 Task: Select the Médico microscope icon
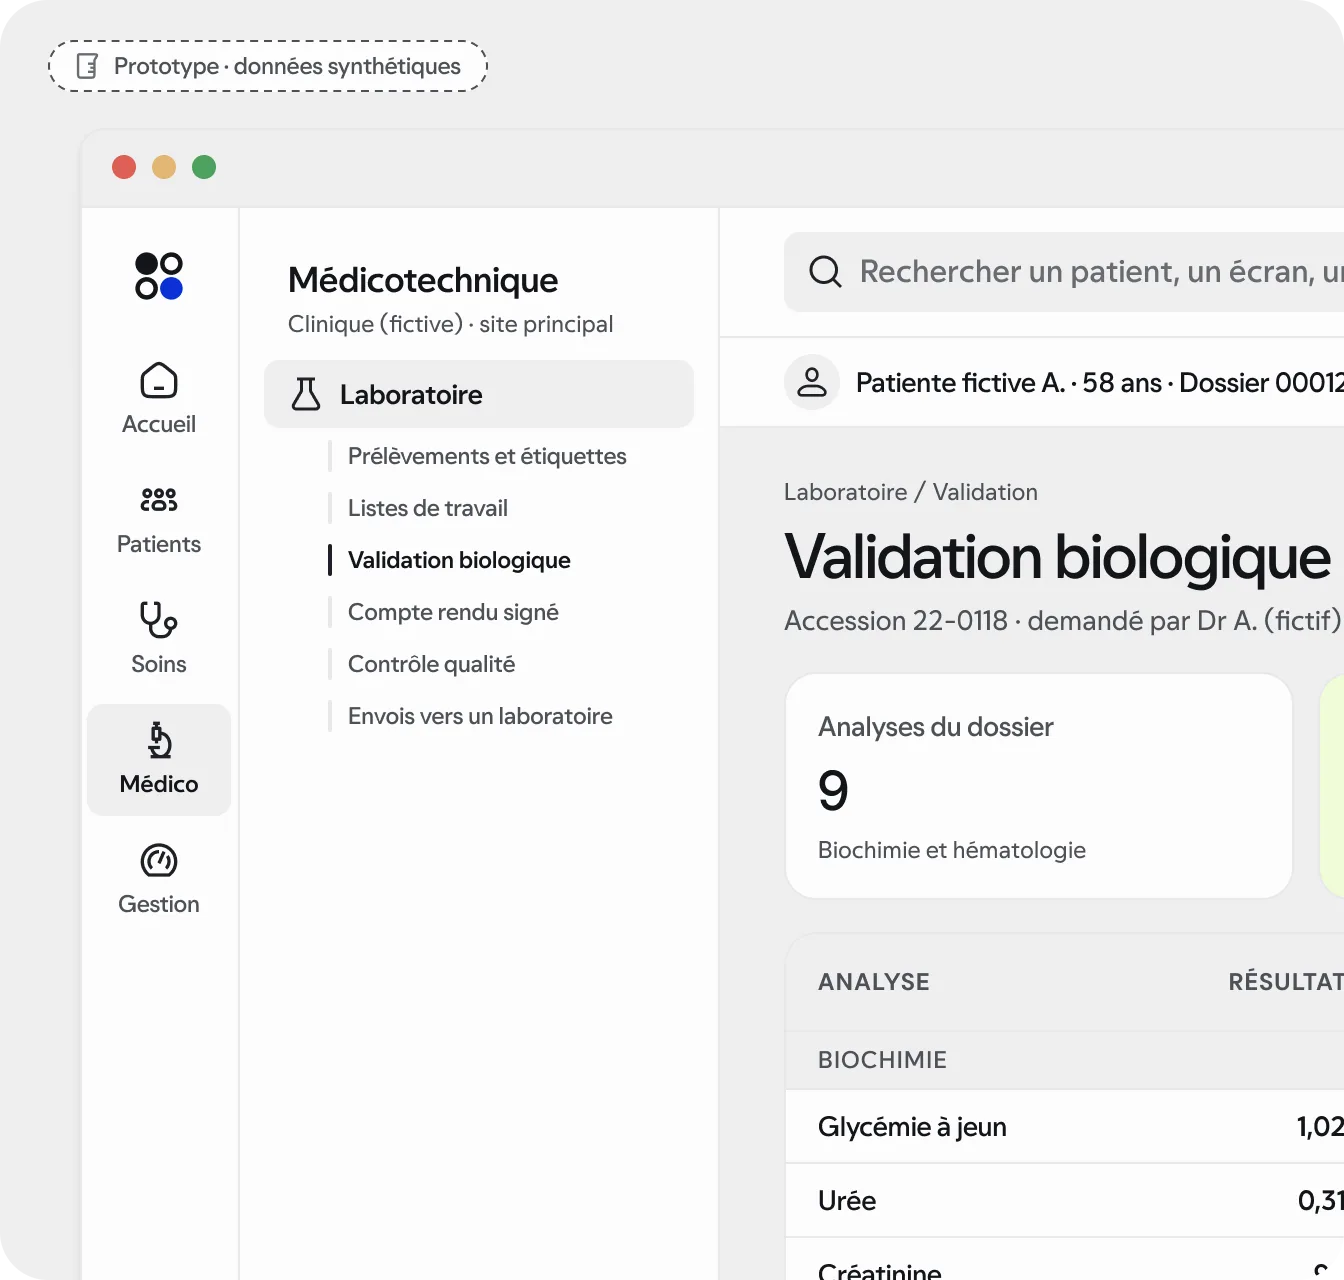click(x=159, y=741)
